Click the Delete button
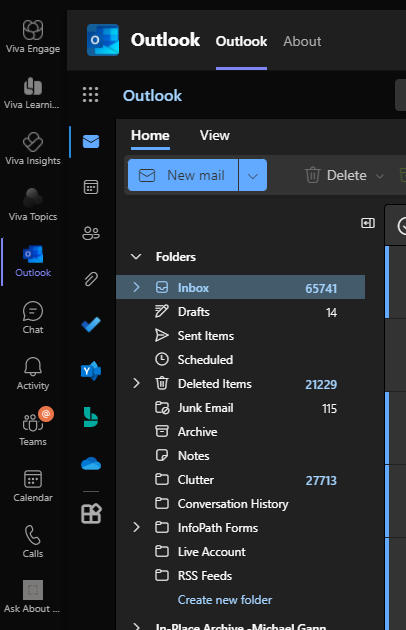406x630 pixels. (336, 176)
